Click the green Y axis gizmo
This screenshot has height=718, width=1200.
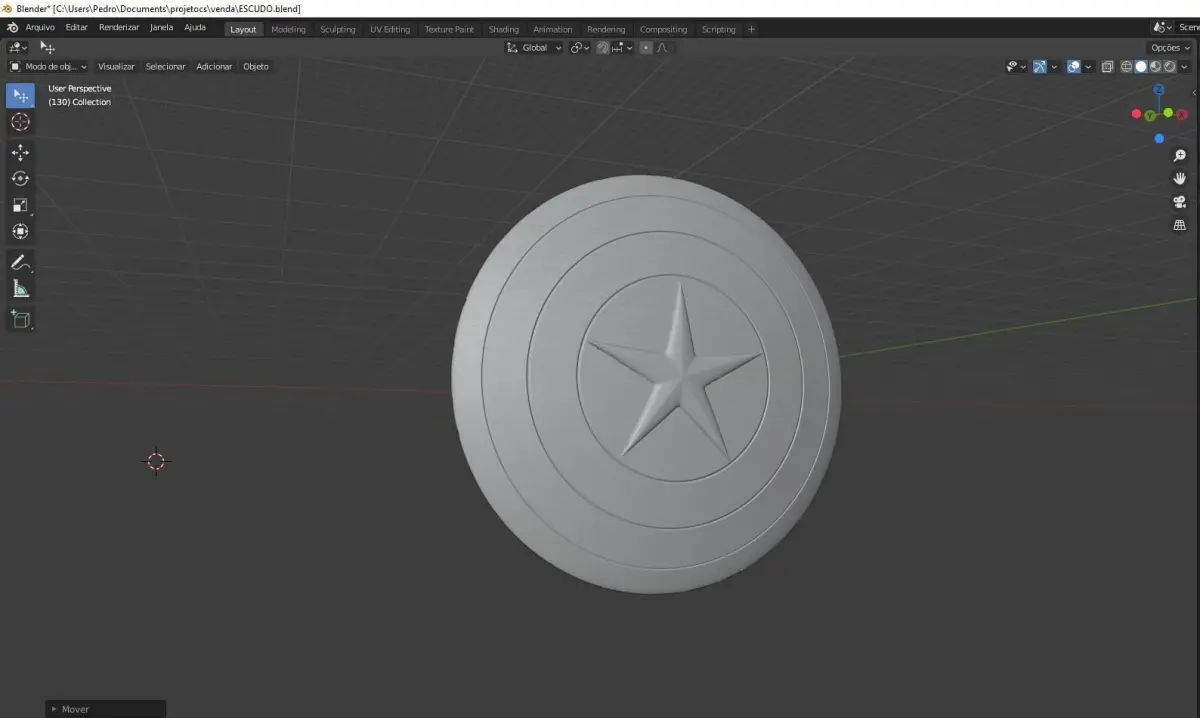(x=1151, y=116)
